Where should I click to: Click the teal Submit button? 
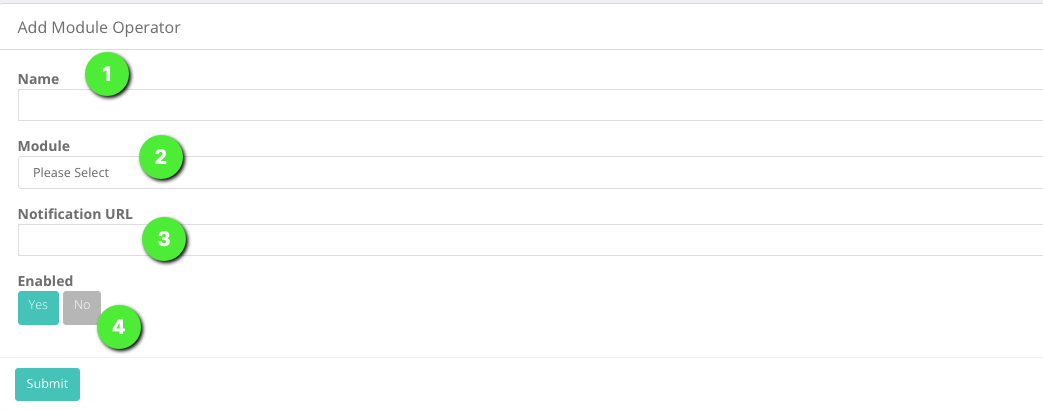pos(47,384)
